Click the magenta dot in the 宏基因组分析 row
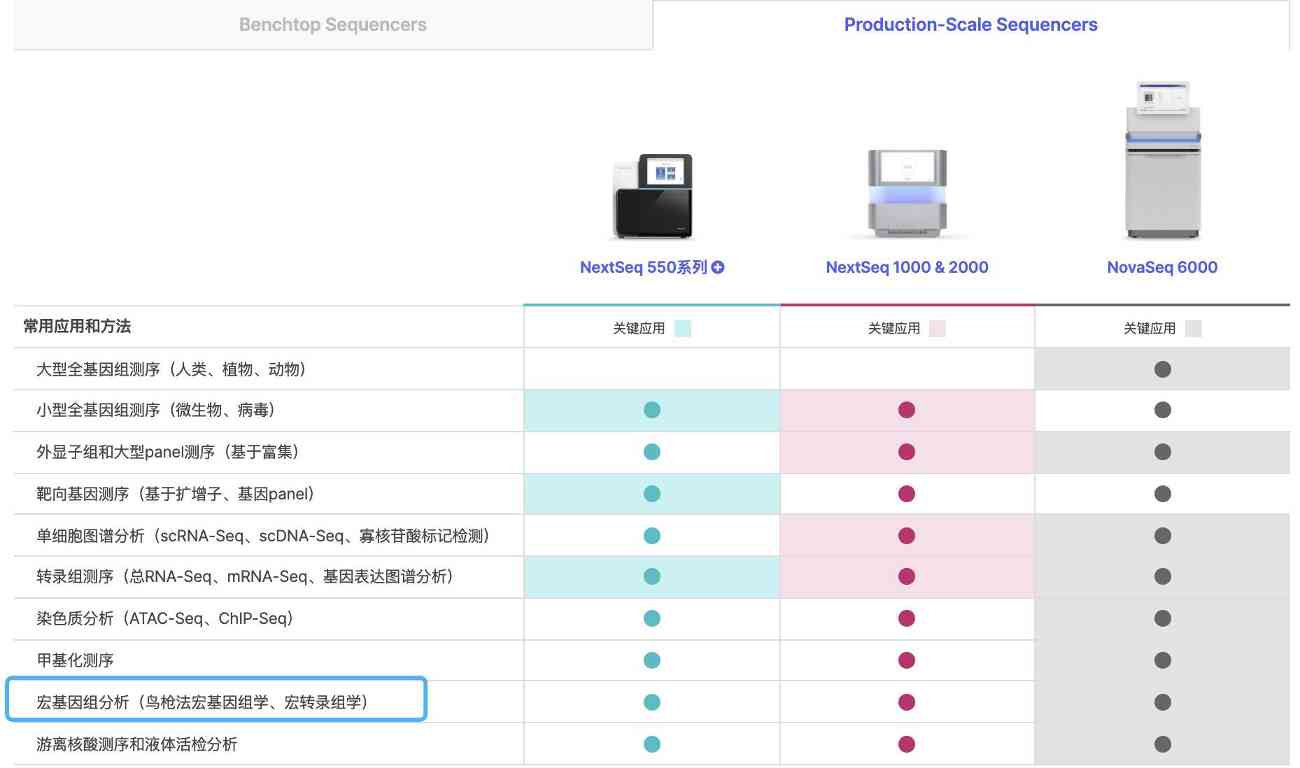This screenshot has width=1300, height=768. coord(907,703)
